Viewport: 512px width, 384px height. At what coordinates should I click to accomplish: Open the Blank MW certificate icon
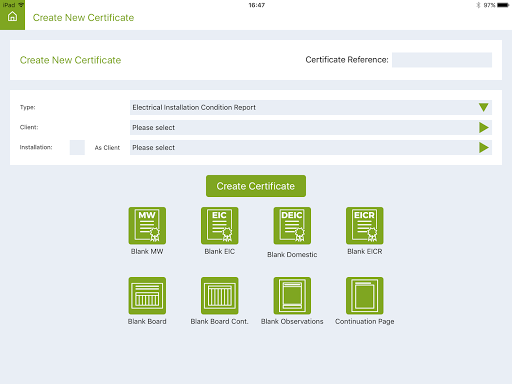[147, 226]
